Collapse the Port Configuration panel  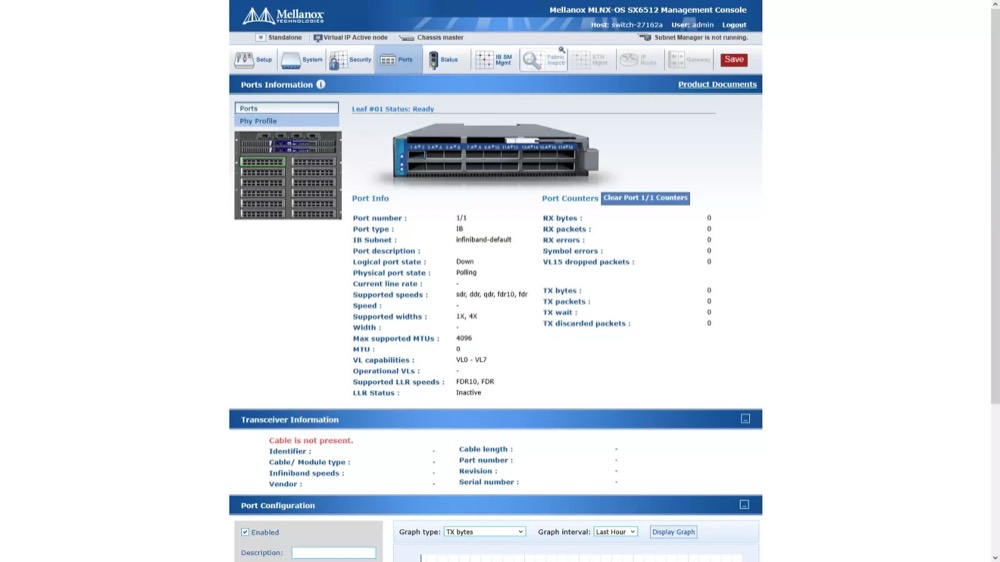coord(744,505)
